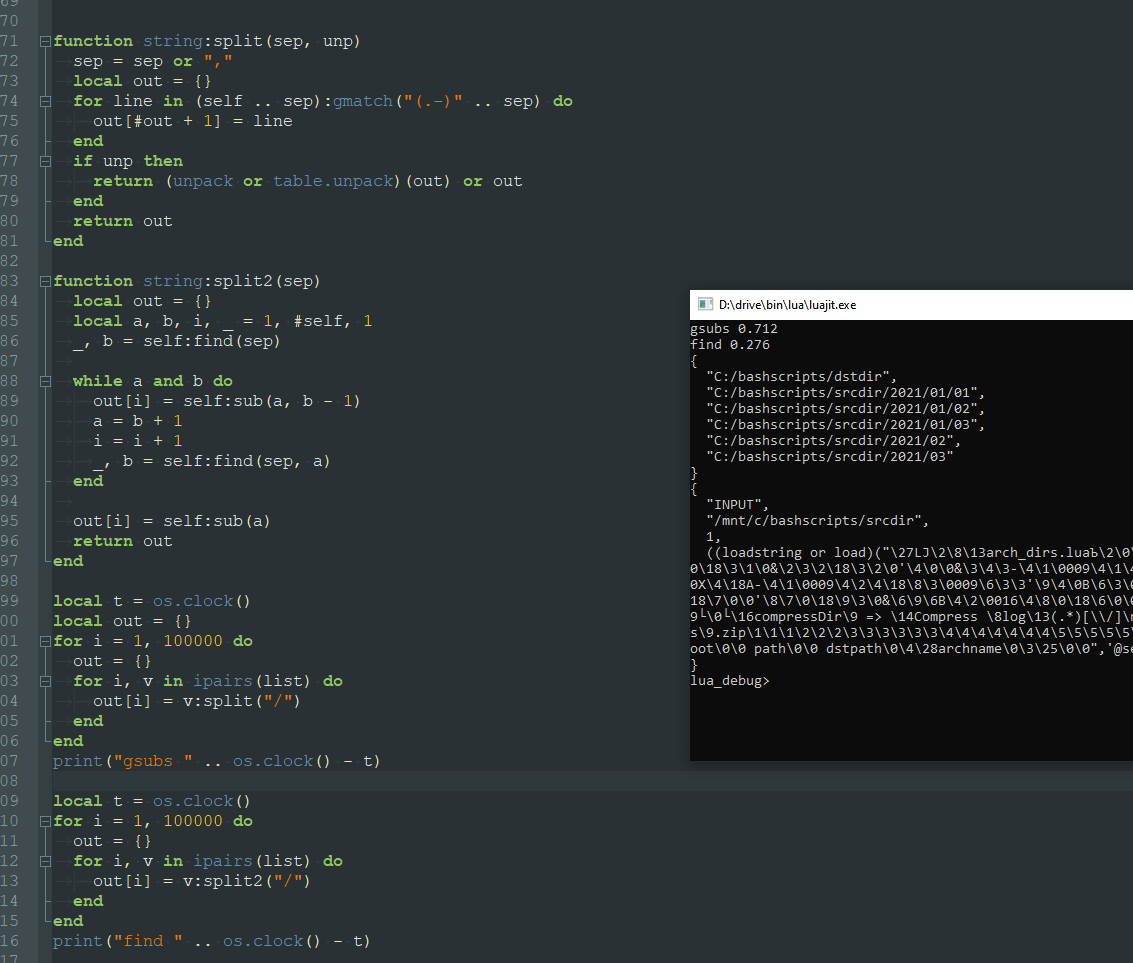The height and width of the screenshot is (963, 1133).
Task: Click the "INPUT" entry in console output
Action: click(x=737, y=504)
